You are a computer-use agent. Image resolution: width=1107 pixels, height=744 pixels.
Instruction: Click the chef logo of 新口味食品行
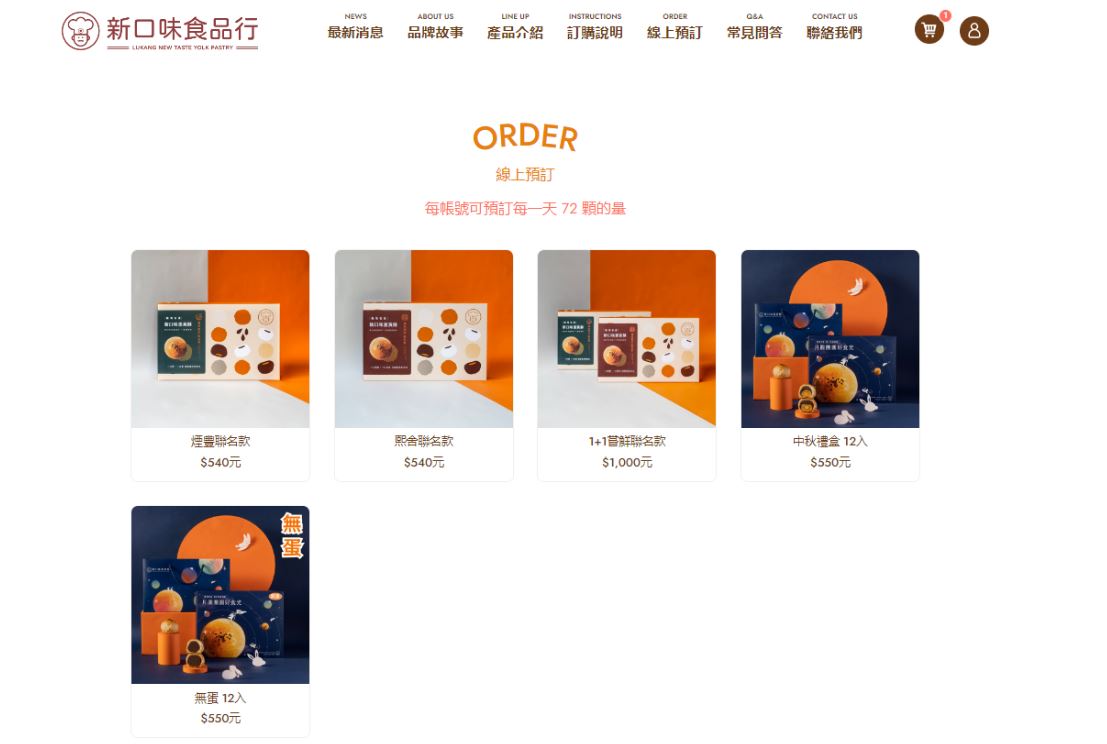pos(80,31)
